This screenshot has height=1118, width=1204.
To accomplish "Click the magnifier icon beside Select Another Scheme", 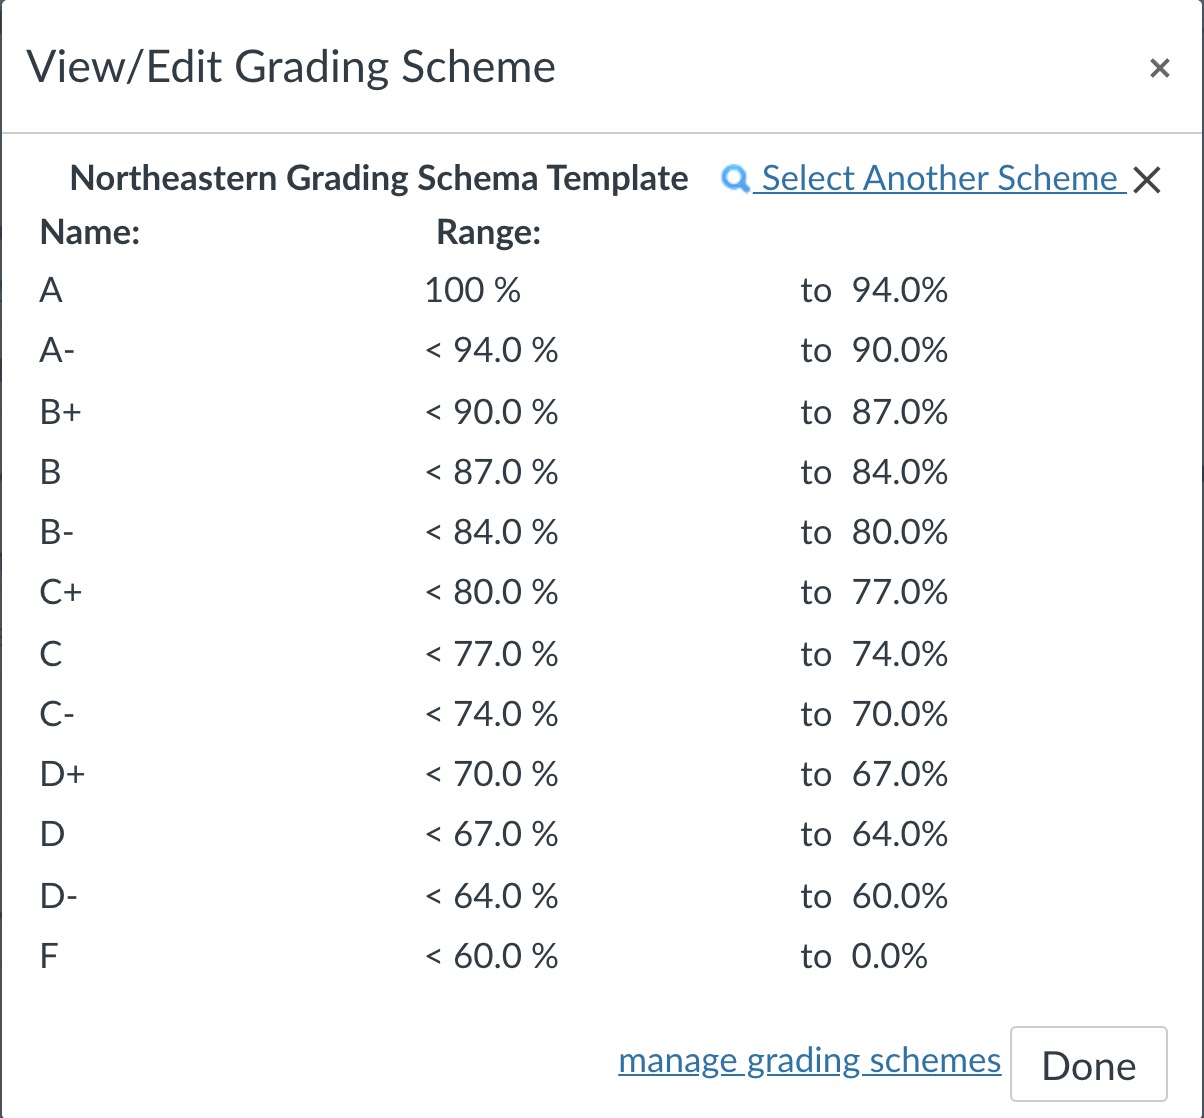I will 735,180.
